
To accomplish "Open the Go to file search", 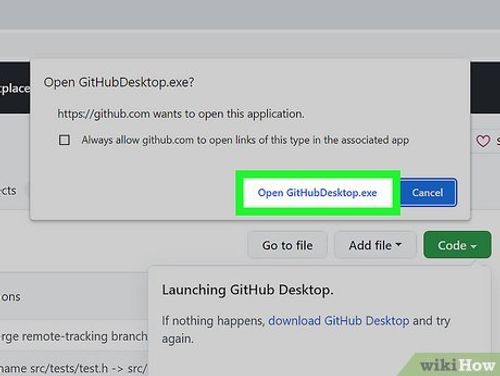I will click(x=287, y=245).
